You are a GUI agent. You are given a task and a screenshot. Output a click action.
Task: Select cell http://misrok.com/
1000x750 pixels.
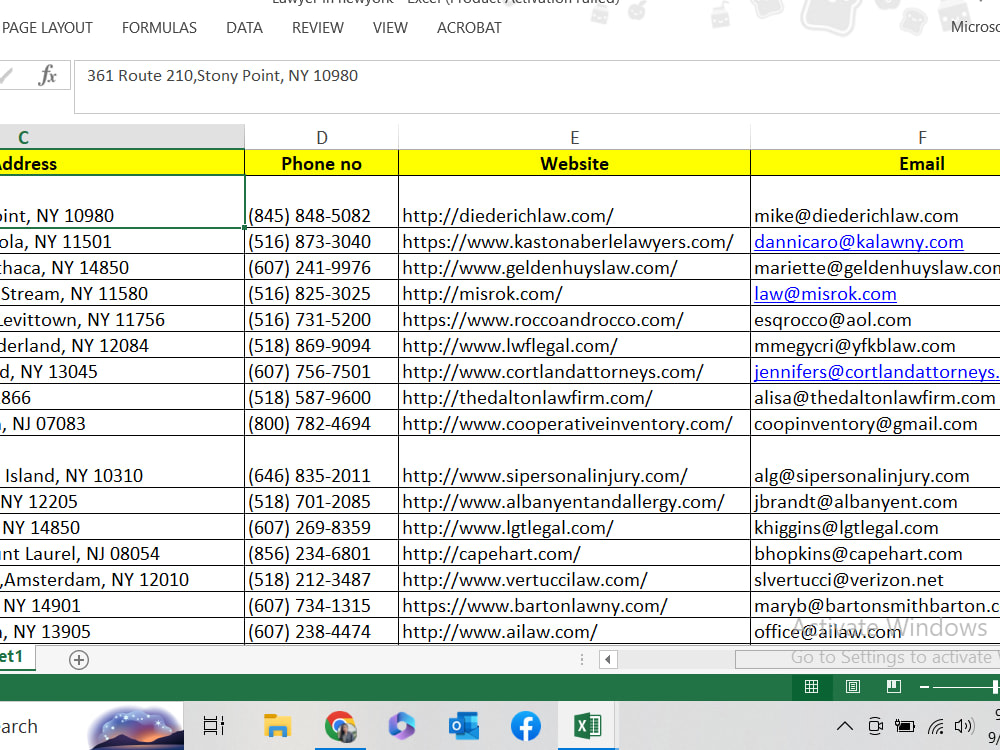tap(574, 294)
